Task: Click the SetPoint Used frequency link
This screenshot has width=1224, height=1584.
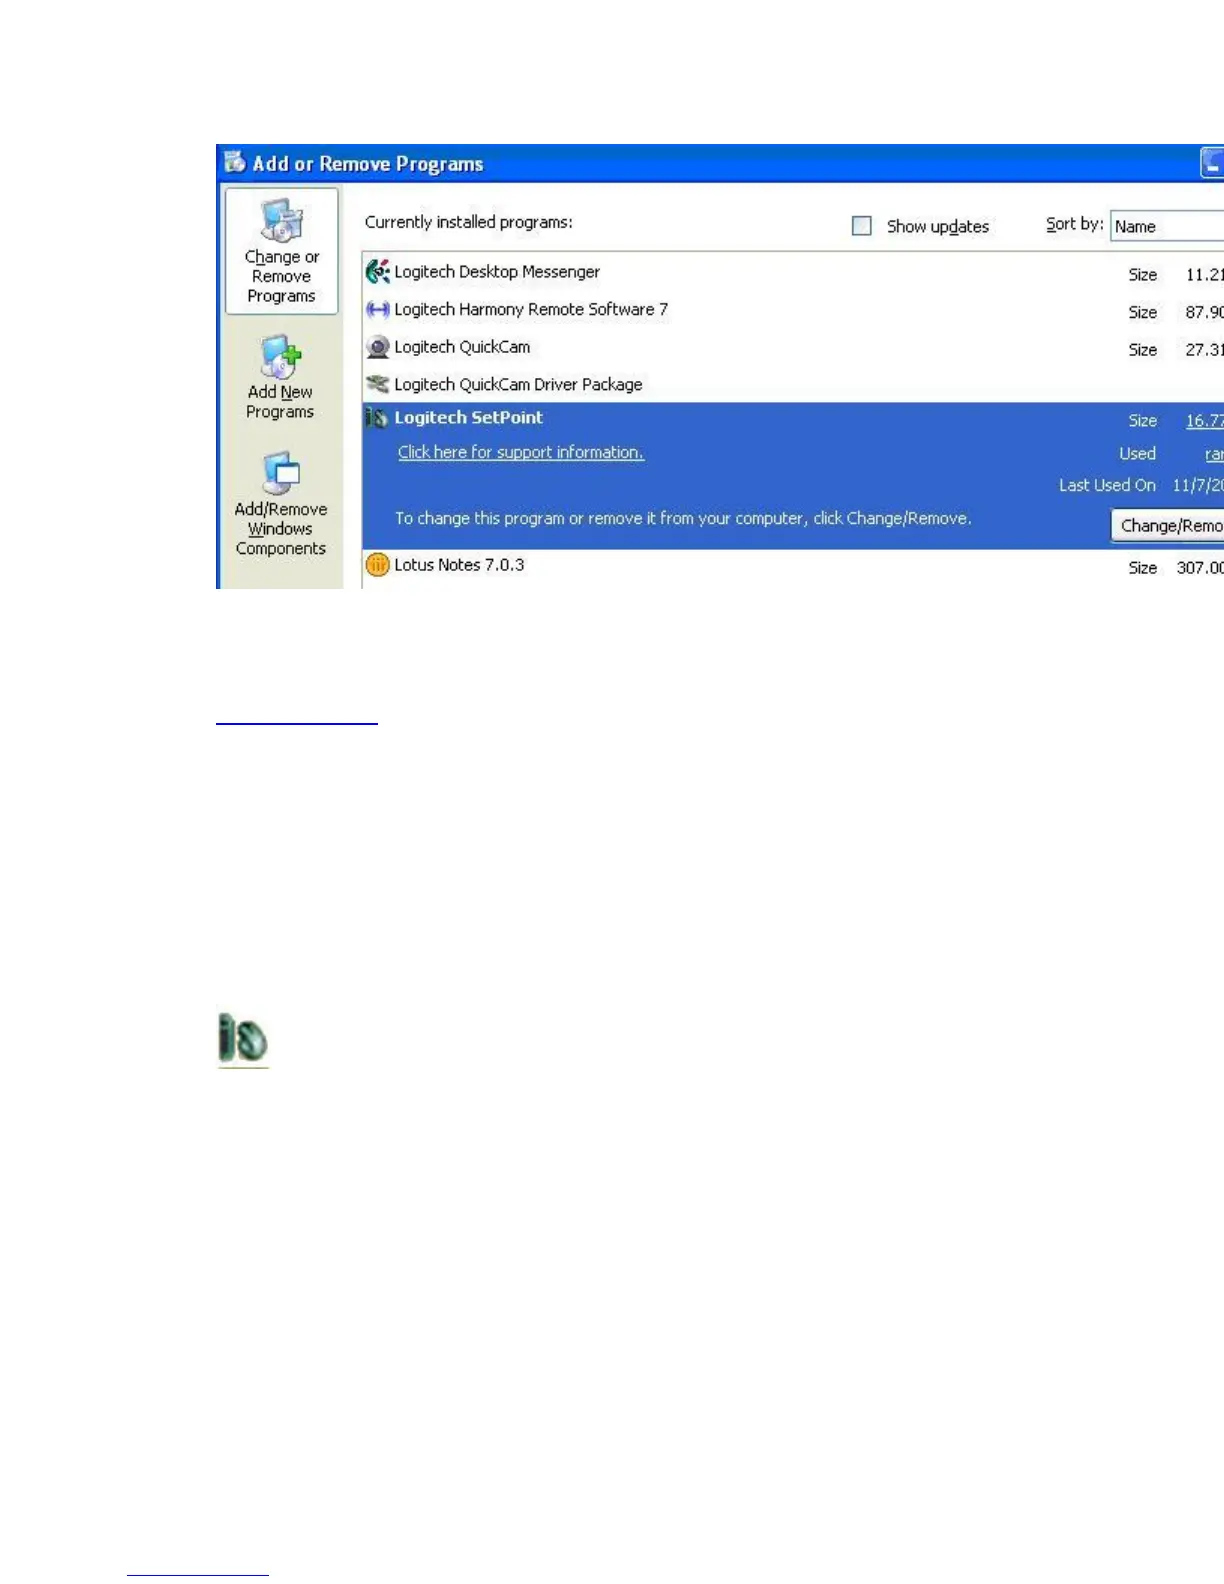Action: coord(1214,454)
